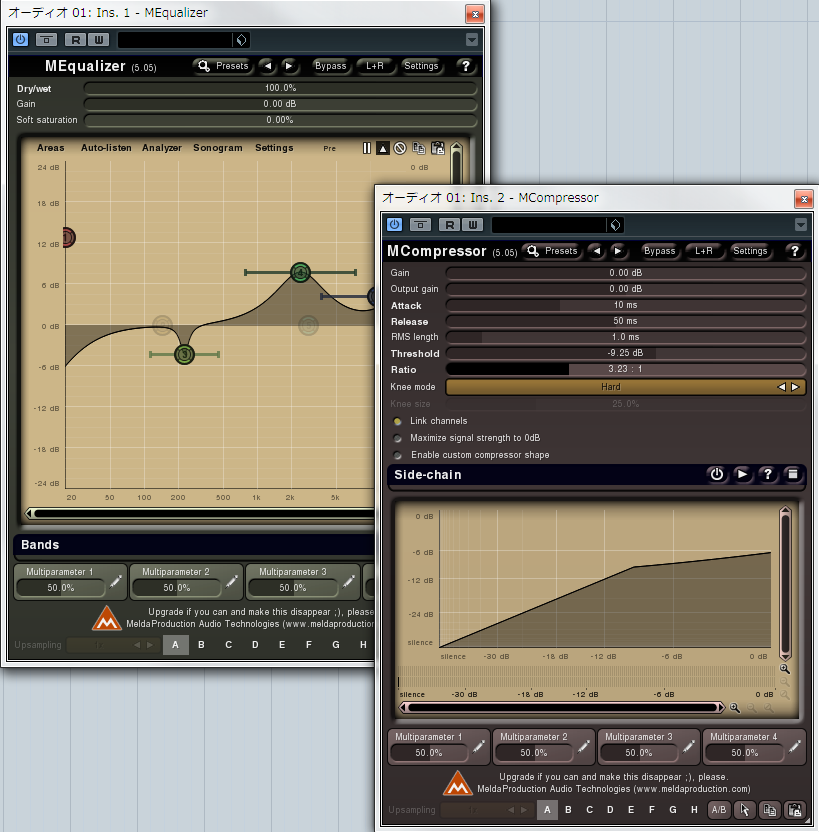819x832 pixels.
Task: Select next Knee mode arrow
Action: click(795, 387)
